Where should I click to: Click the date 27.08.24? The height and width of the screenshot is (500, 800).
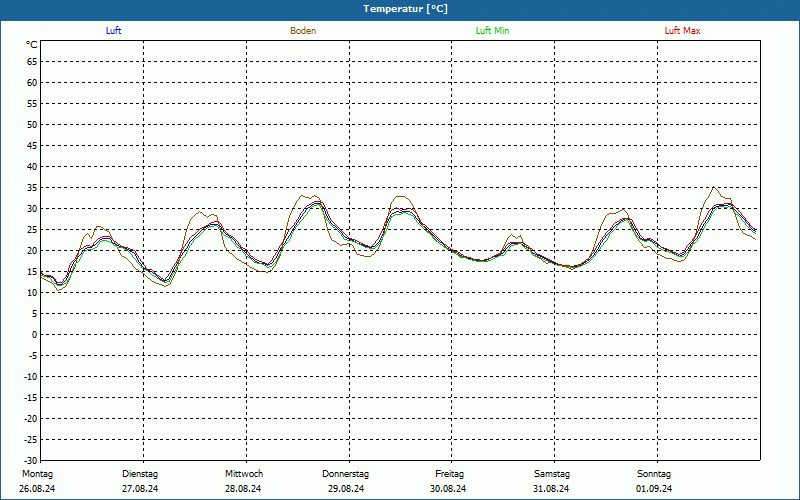click(x=140, y=489)
